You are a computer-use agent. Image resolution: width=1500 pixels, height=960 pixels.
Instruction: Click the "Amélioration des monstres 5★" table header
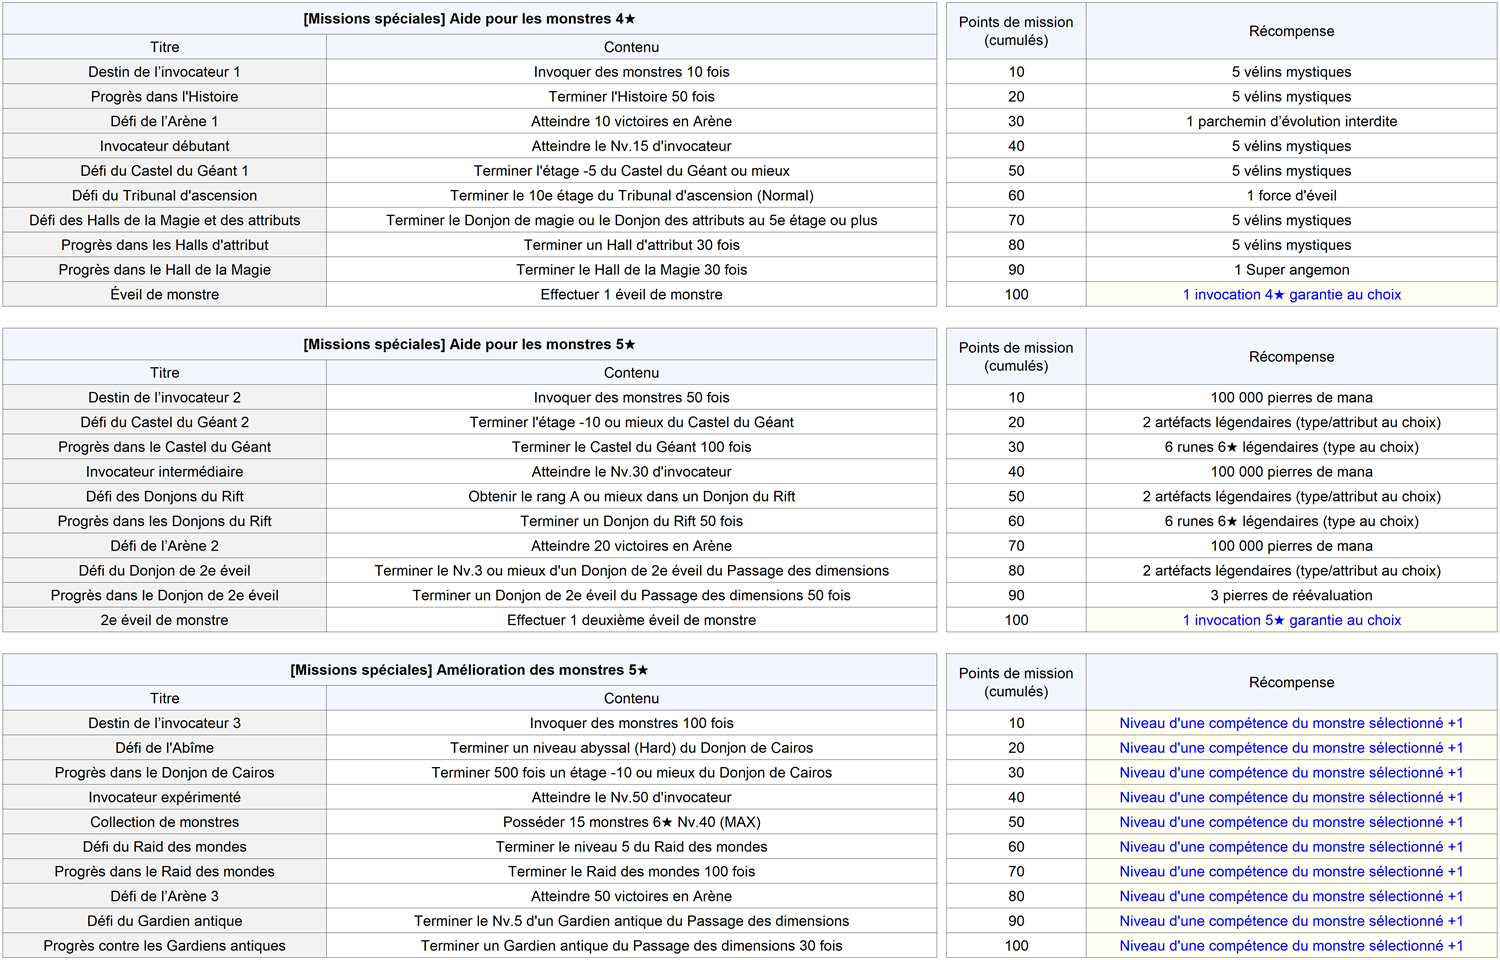[x=469, y=671]
